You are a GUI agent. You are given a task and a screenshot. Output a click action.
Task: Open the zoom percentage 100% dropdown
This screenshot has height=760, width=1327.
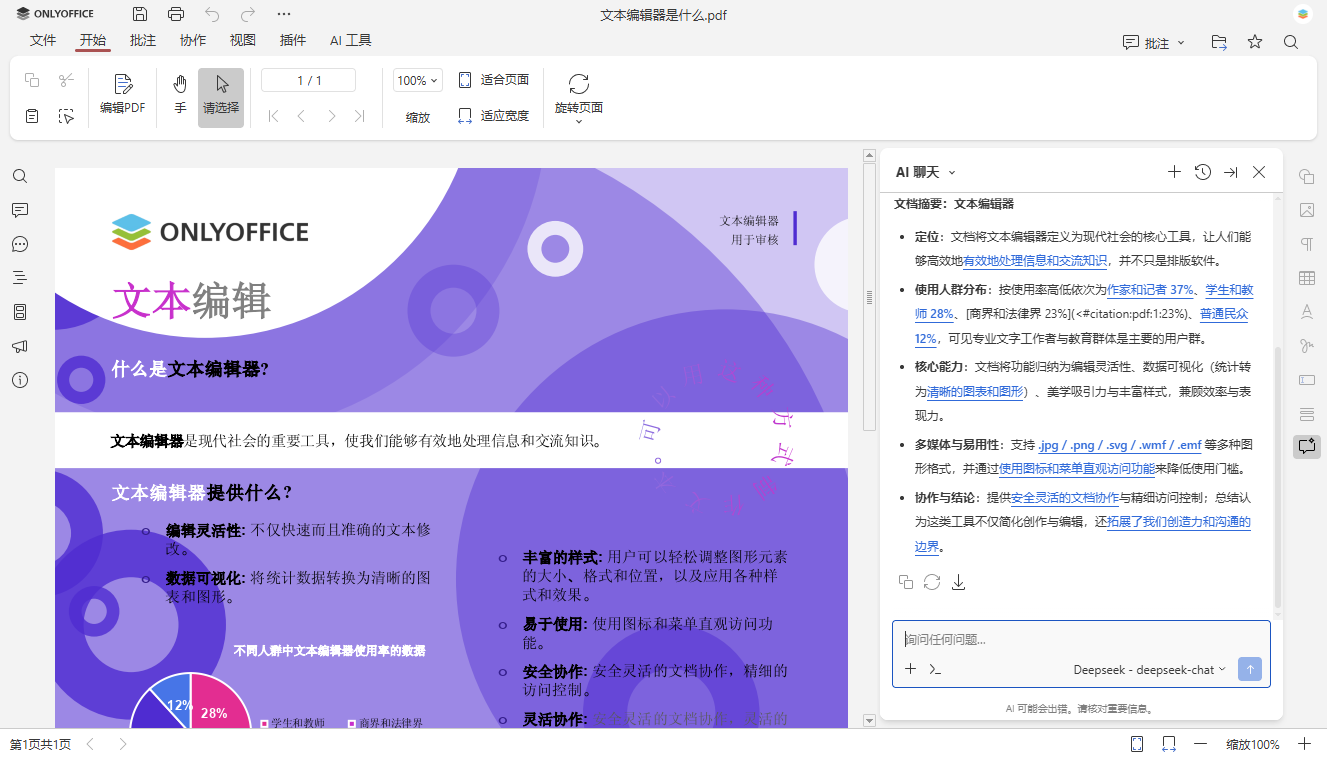pos(417,81)
